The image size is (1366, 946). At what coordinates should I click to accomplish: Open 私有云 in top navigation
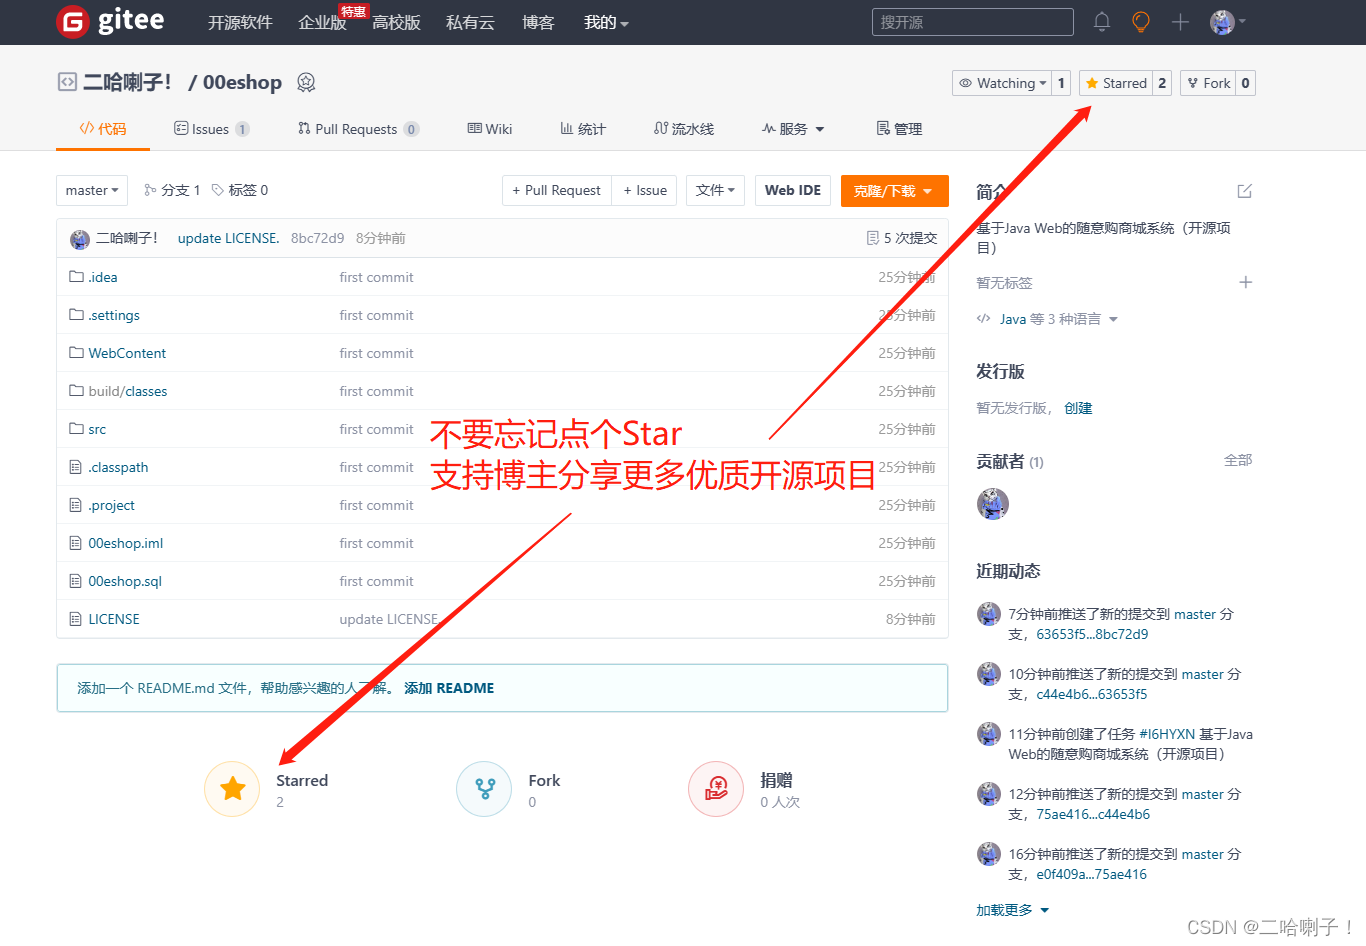[470, 22]
